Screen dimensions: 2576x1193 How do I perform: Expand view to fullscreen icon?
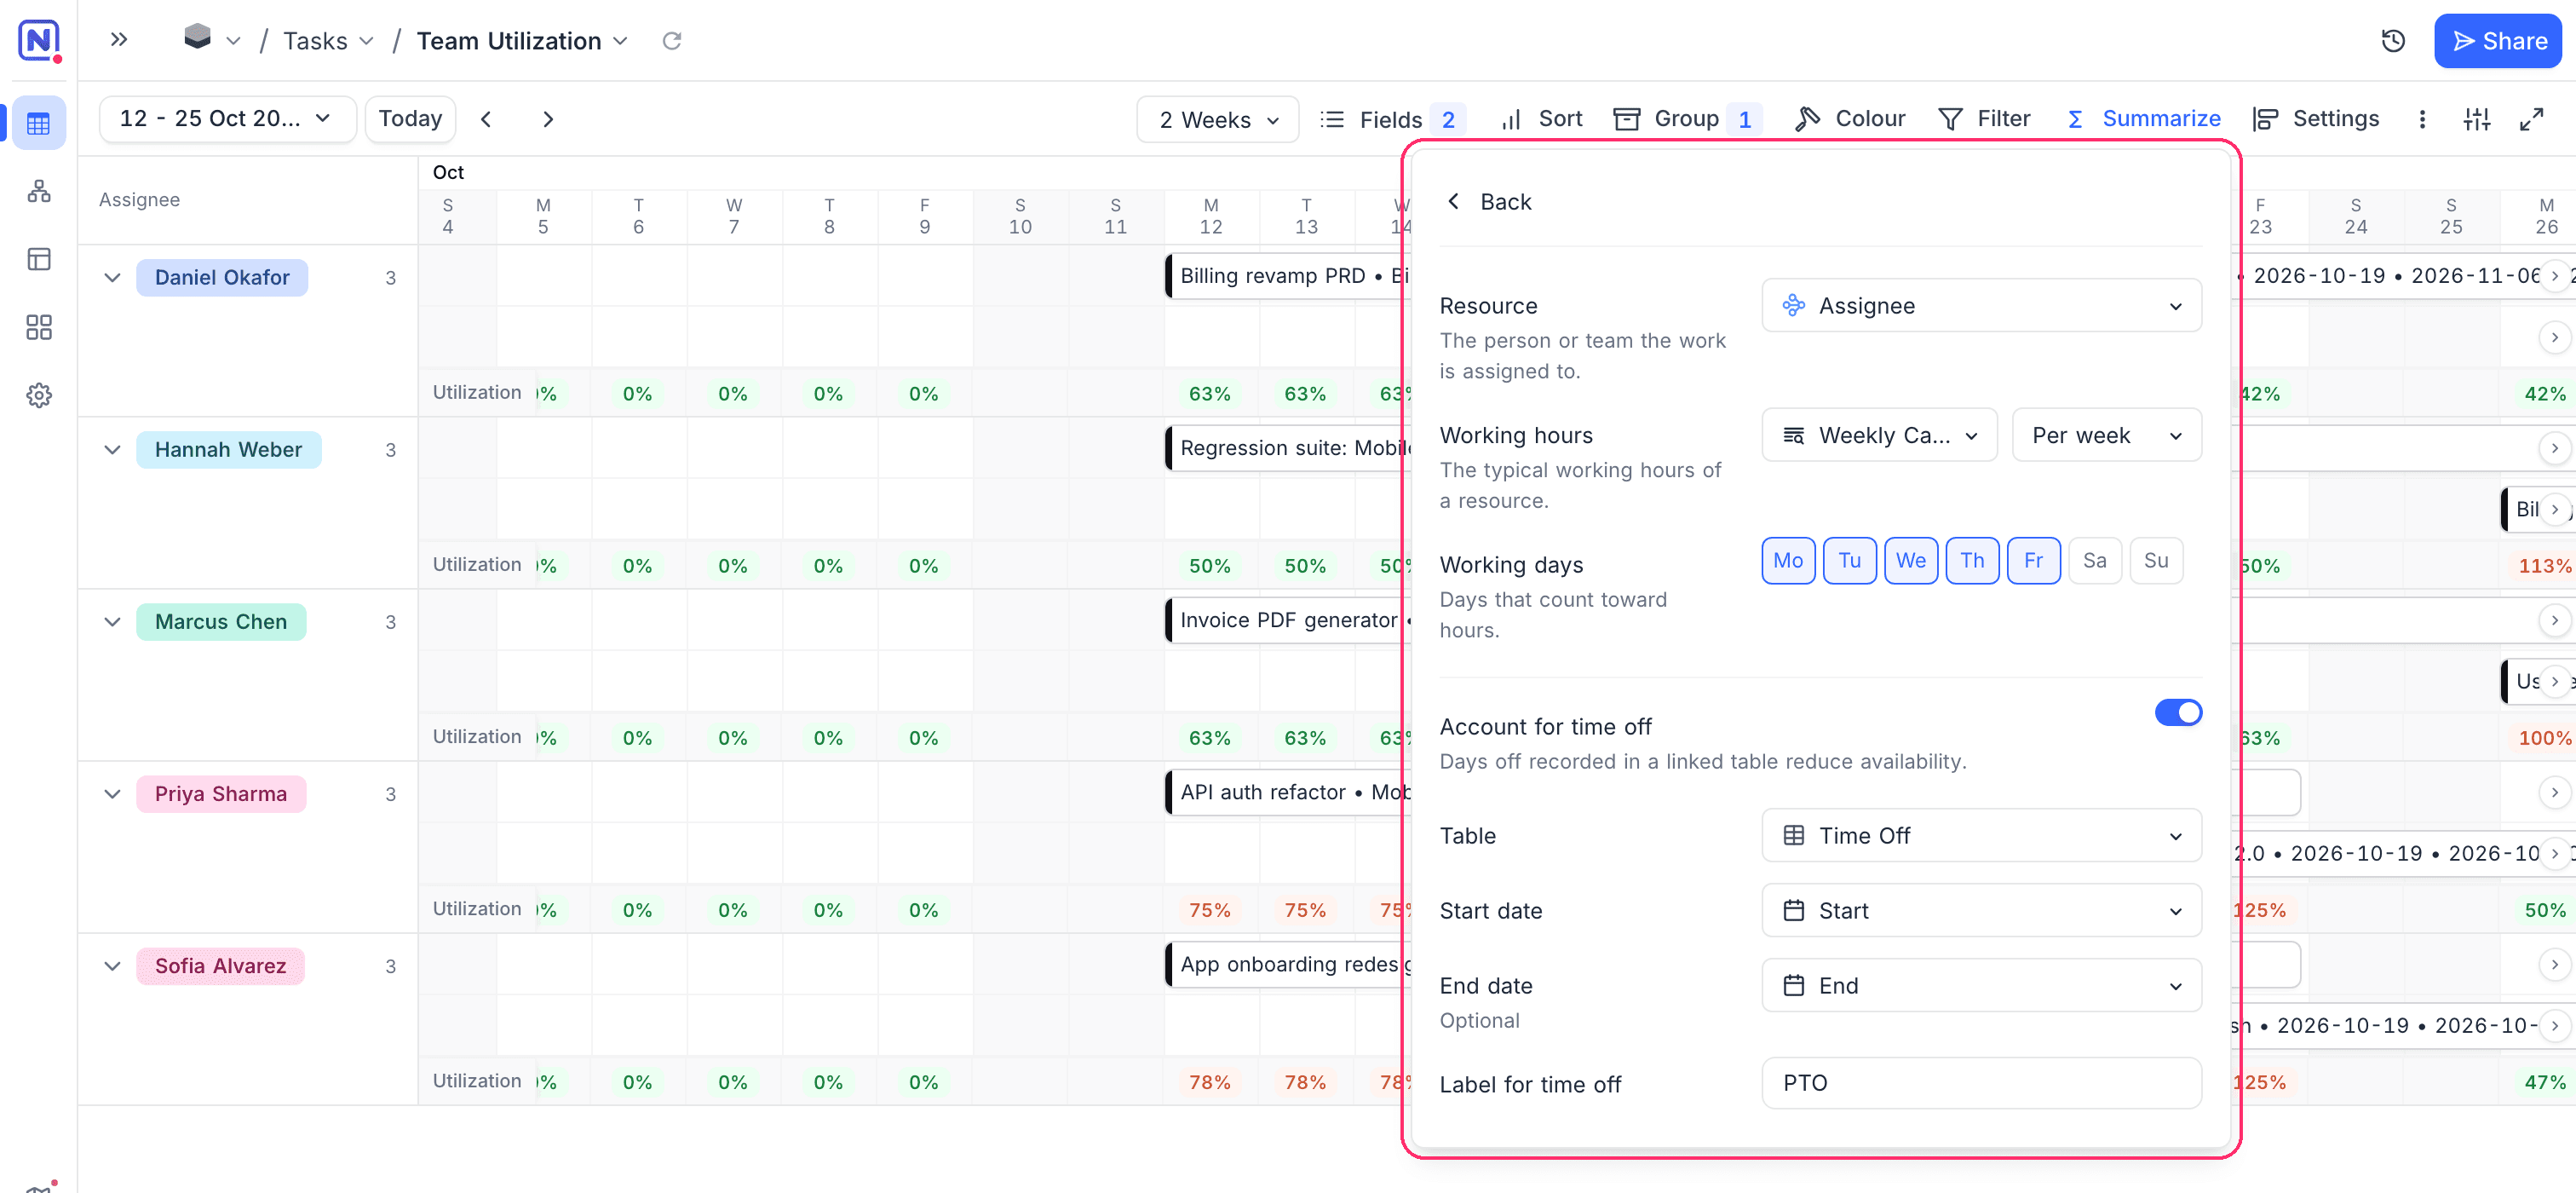pyautogui.click(x=2531, y=119)
